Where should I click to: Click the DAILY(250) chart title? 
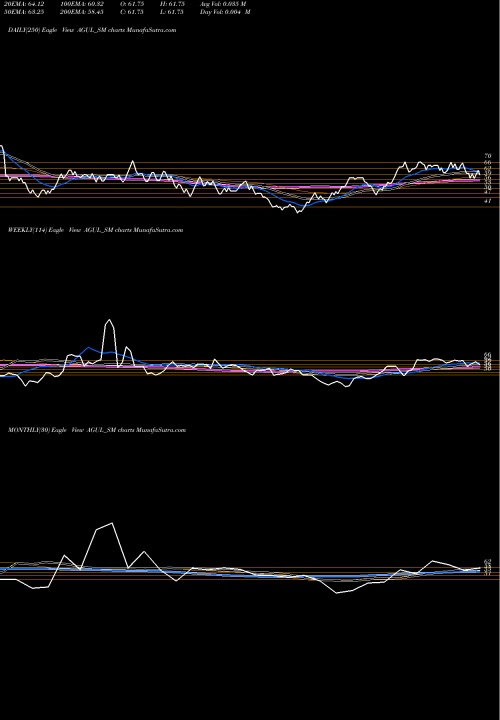pos(92,30)
